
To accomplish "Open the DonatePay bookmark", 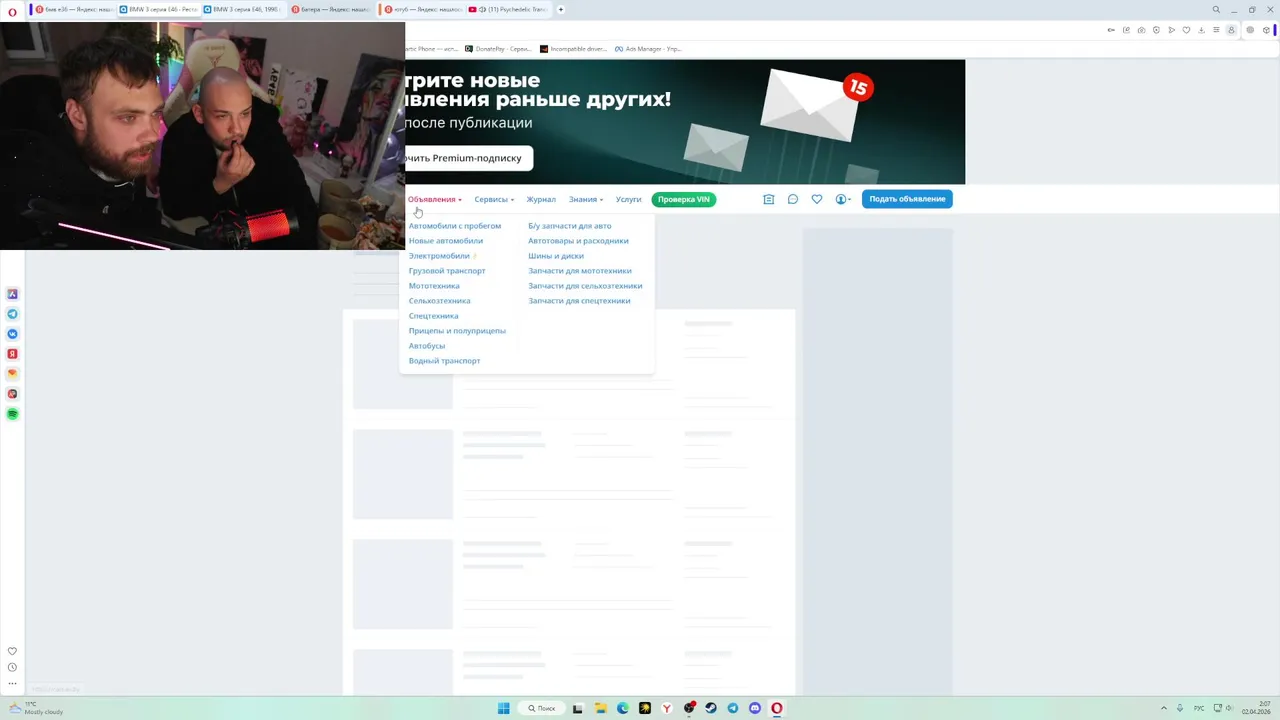I will [x=498, y=49].
